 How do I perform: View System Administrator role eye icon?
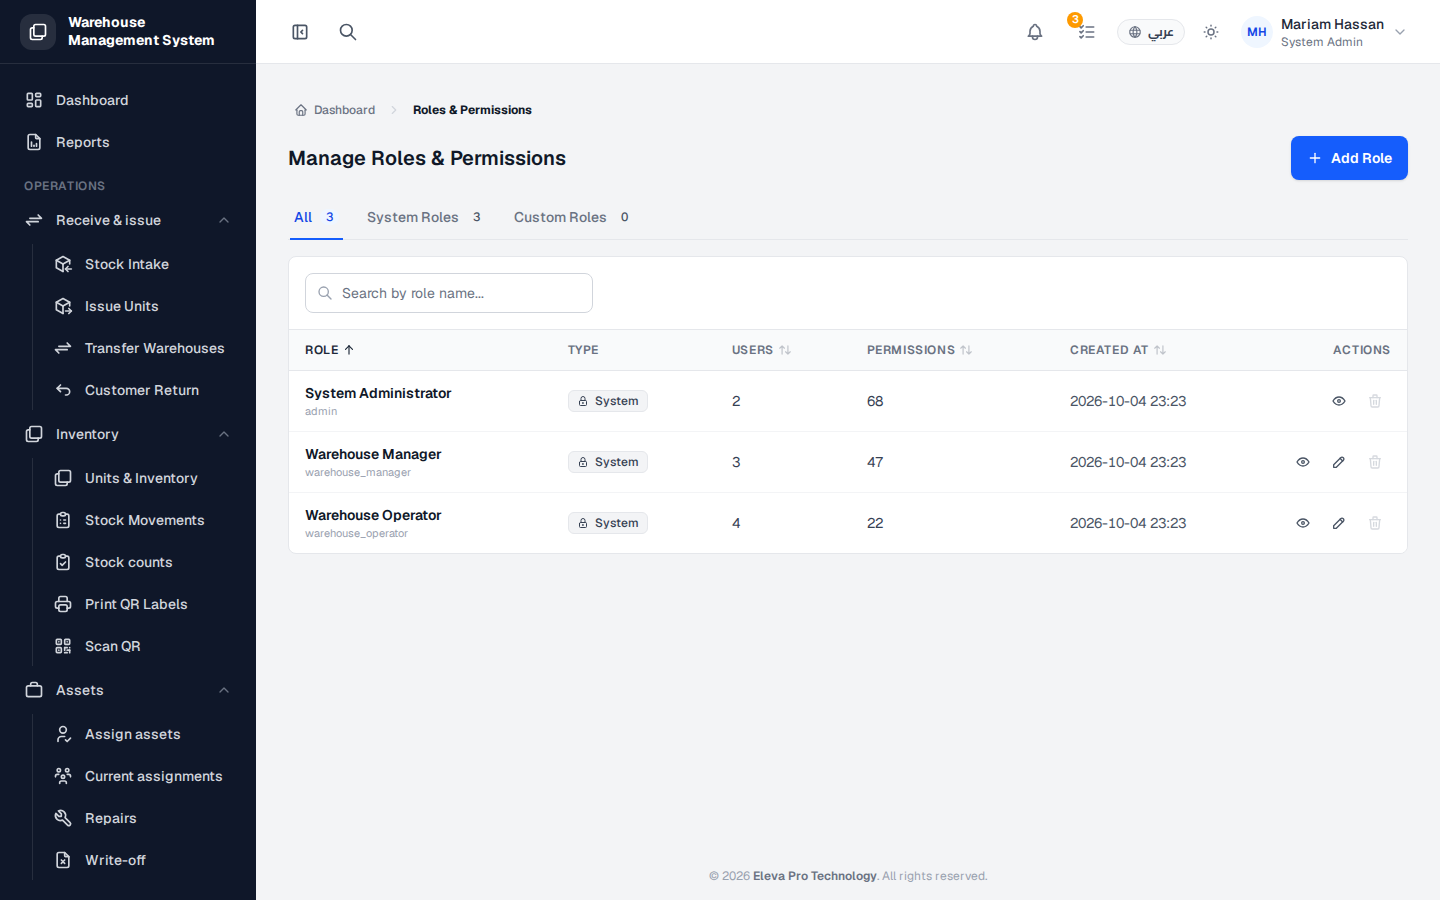(1339, 401)
